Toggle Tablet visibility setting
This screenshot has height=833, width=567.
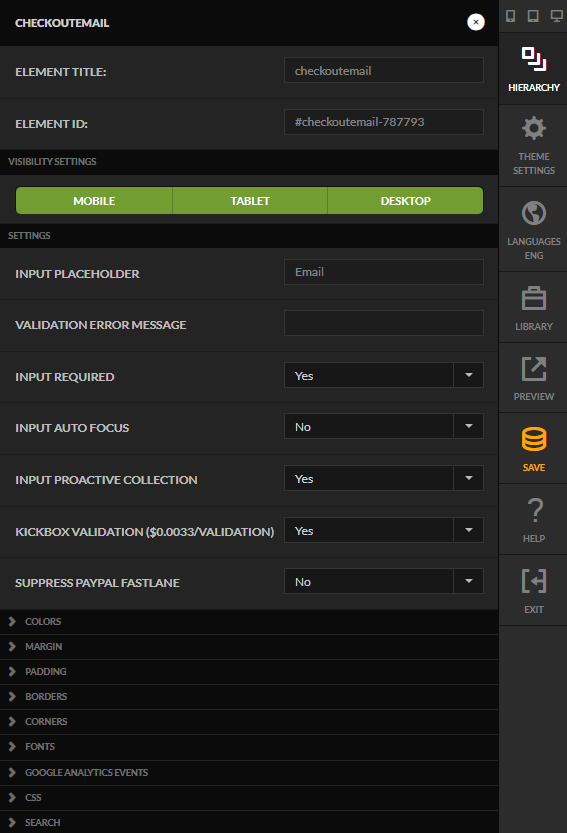(250, 201)
